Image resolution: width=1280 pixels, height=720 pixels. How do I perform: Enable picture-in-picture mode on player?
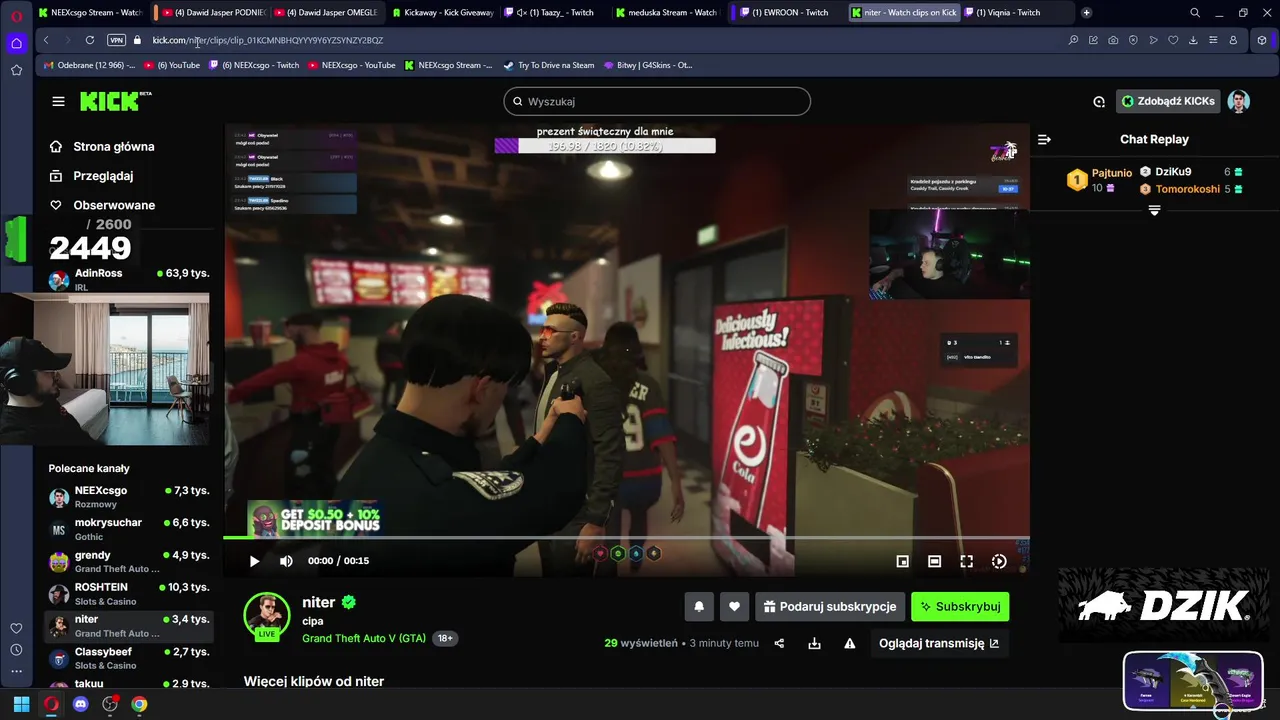click(x=902, y=561)
